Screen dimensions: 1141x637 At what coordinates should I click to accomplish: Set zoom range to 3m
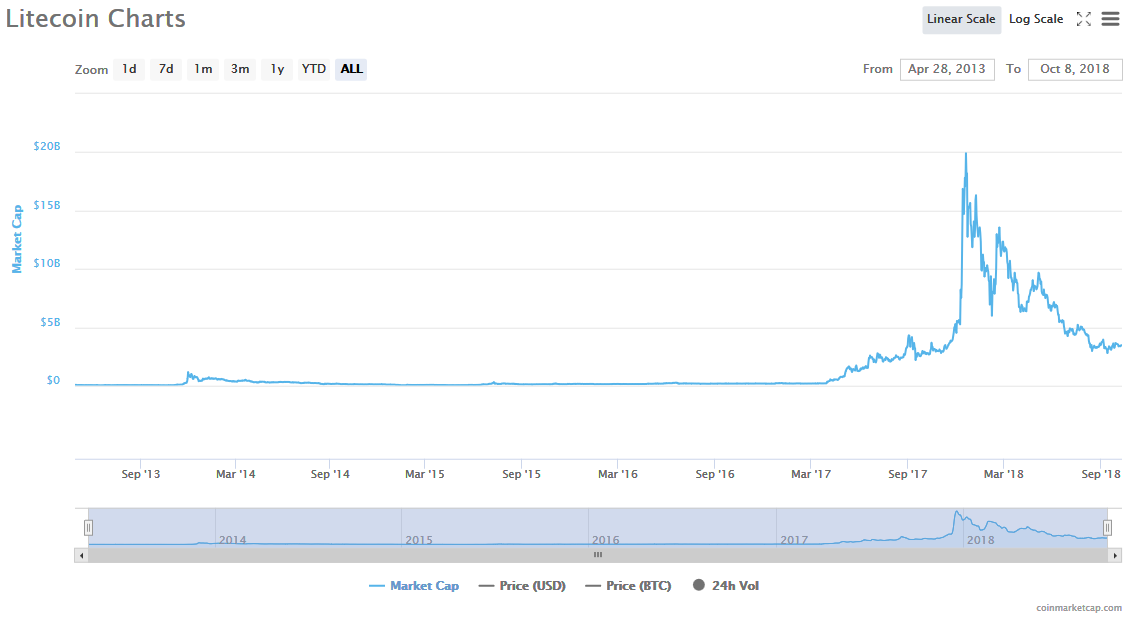tap(240, 69)
